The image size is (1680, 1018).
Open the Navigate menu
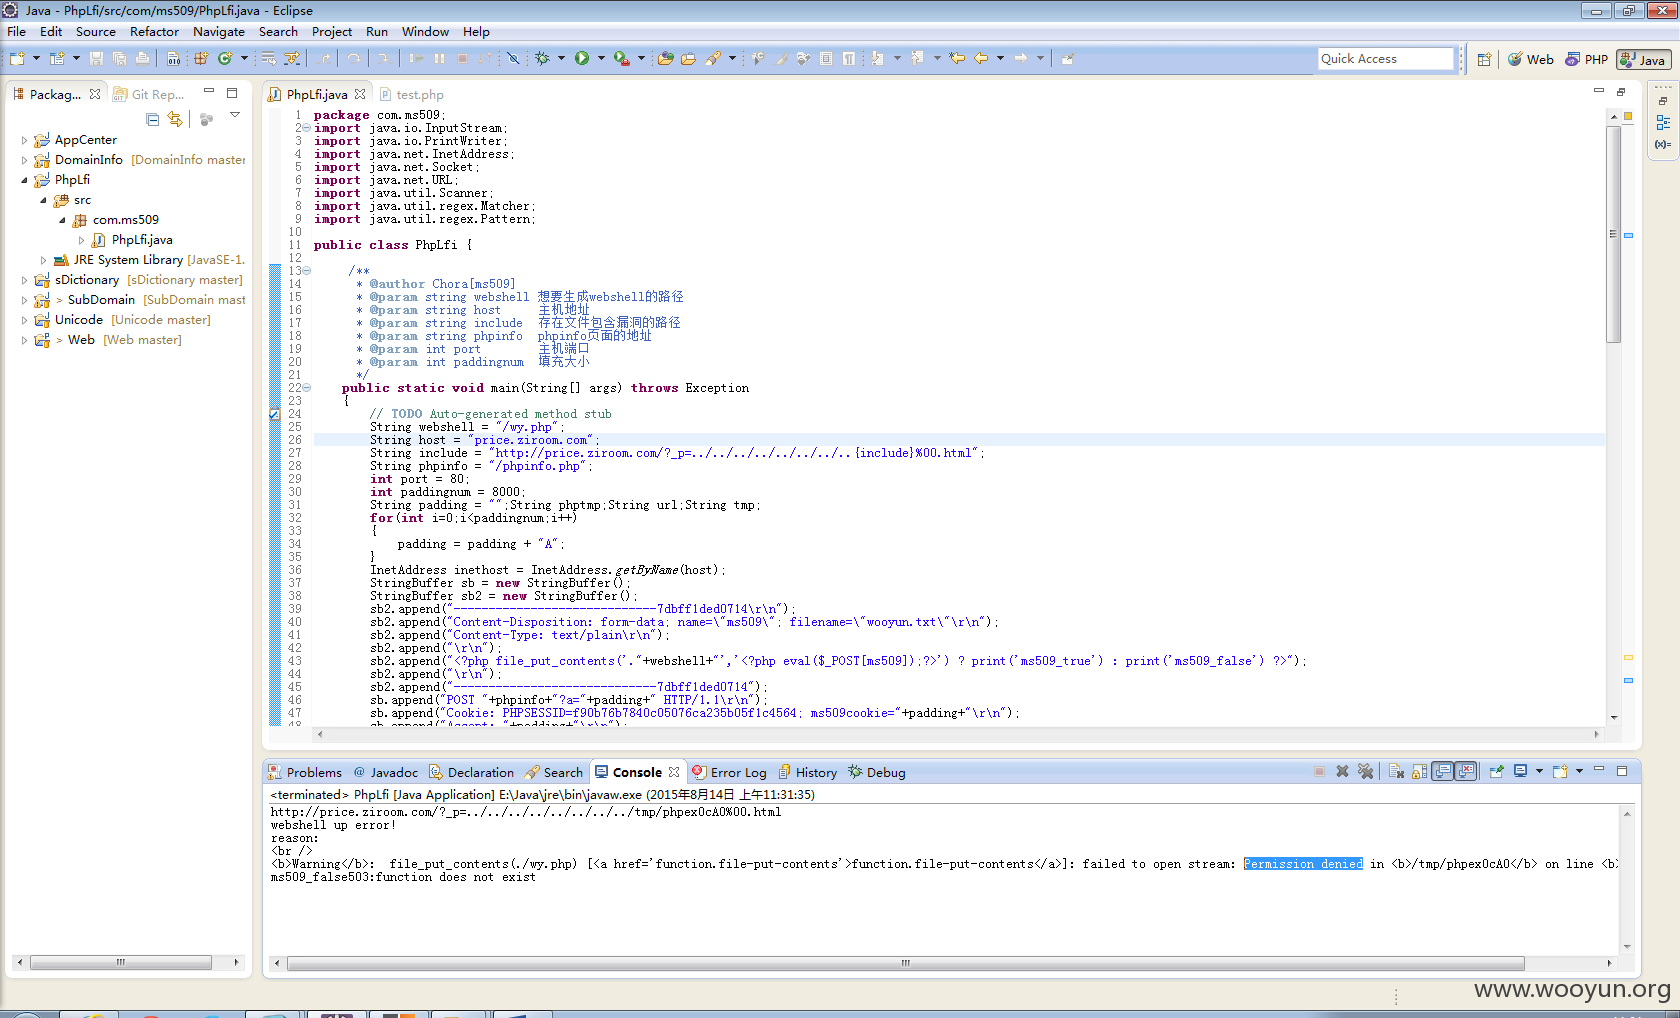[218, 32]
